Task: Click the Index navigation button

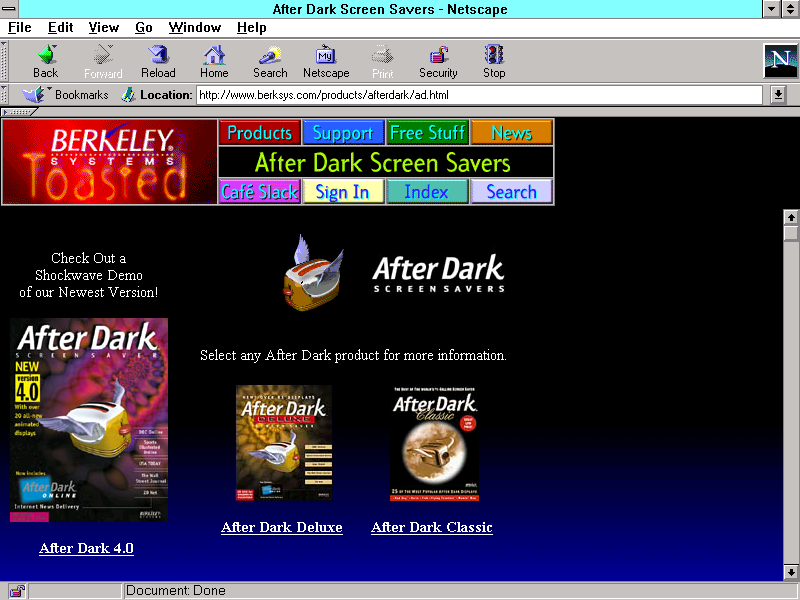Action: coord(427,192)
